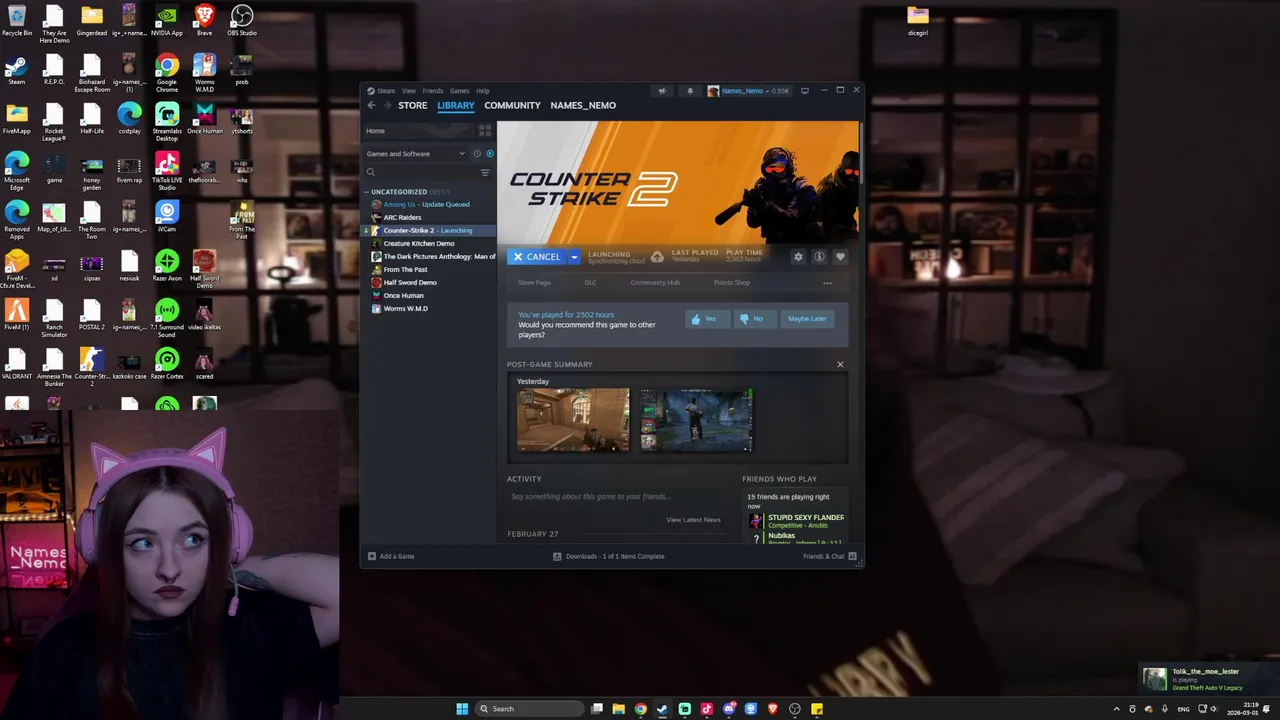Image resolution: width=1280 pixels, height=720 pixels.
Task: Switch to the STORE tab
Action: point(413,105)
